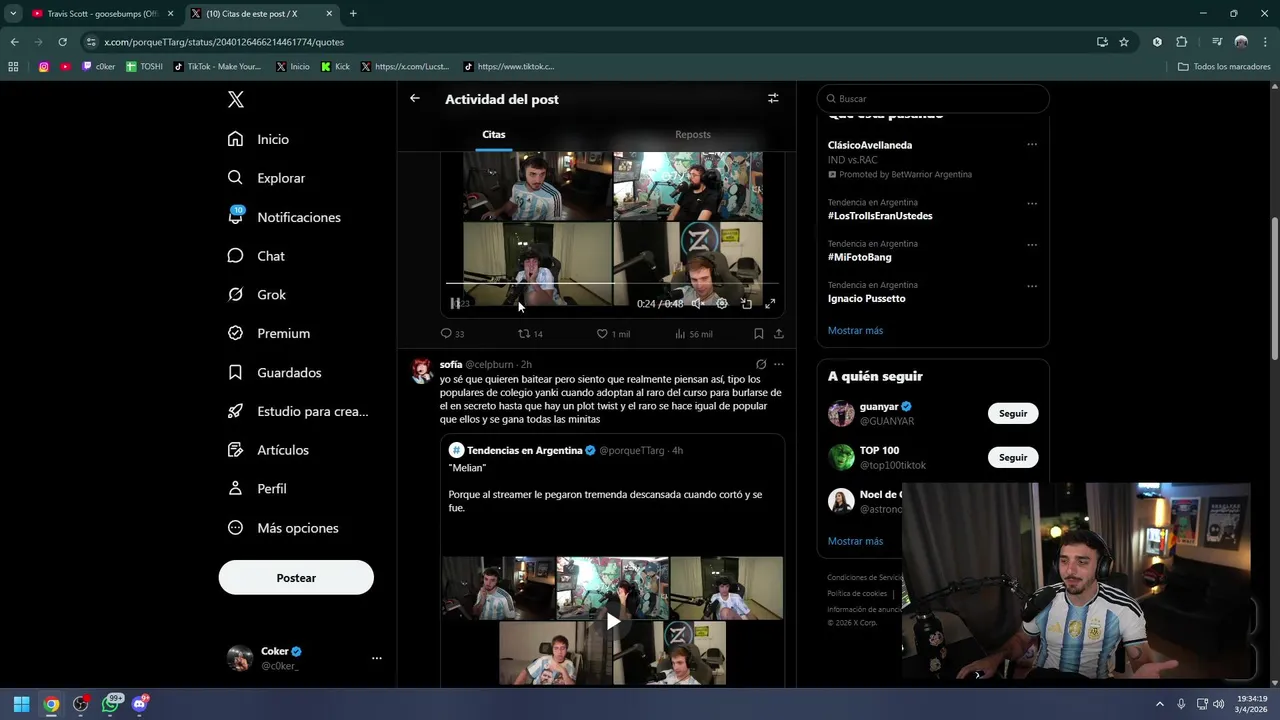Open Chrome three-dot menu
The height and width of the screenshot is (720, 1280).
click(x=1265, y=42)
